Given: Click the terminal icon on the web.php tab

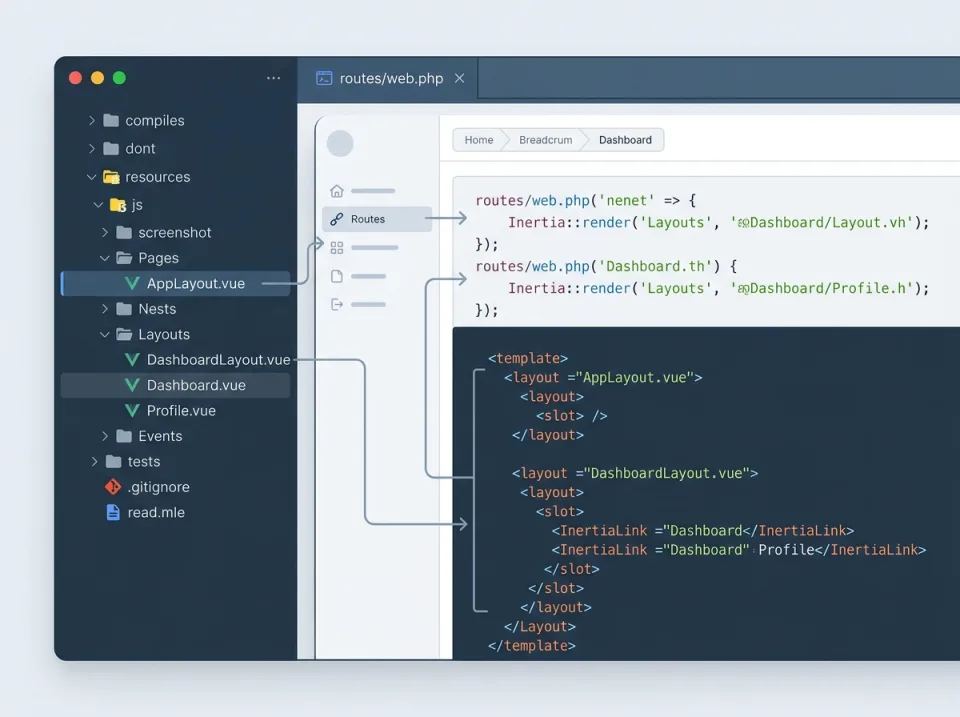Looking at the screenshot, I should (324, 78).
